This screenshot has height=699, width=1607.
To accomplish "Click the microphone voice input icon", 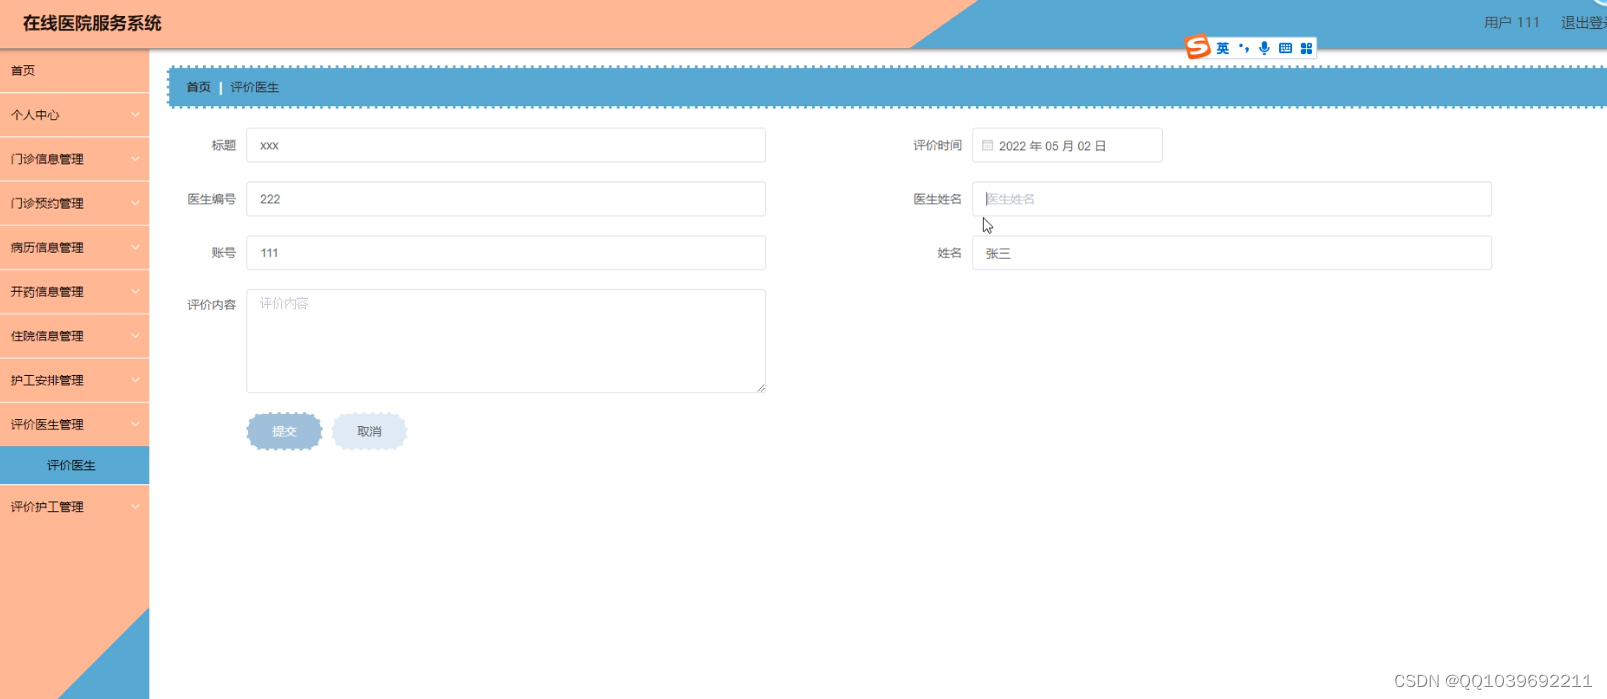I will (x=1265, y=48).
